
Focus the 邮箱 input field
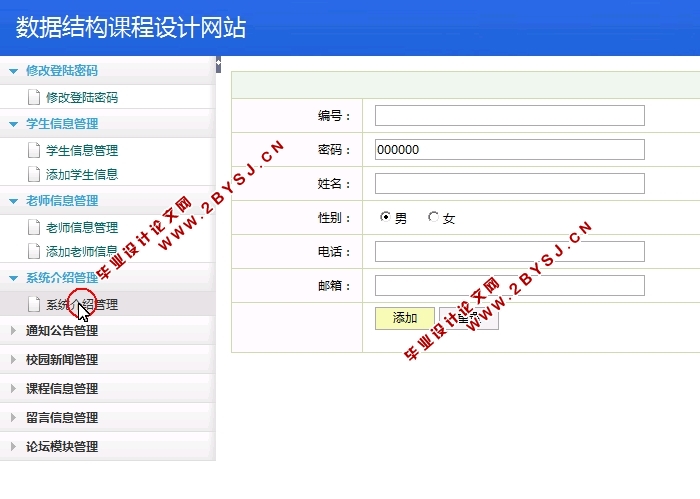pyautogui.click(x=510, y=286)
